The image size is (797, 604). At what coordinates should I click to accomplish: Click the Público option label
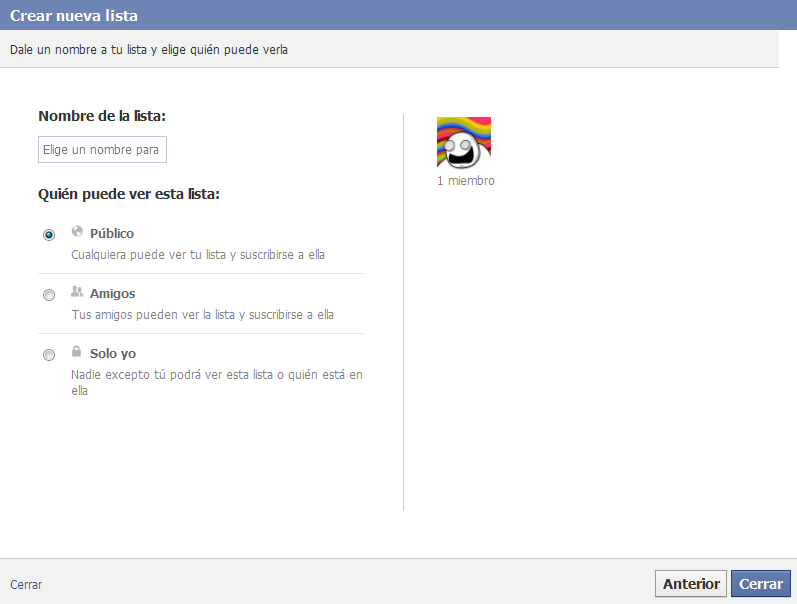(x=112, y=233)
